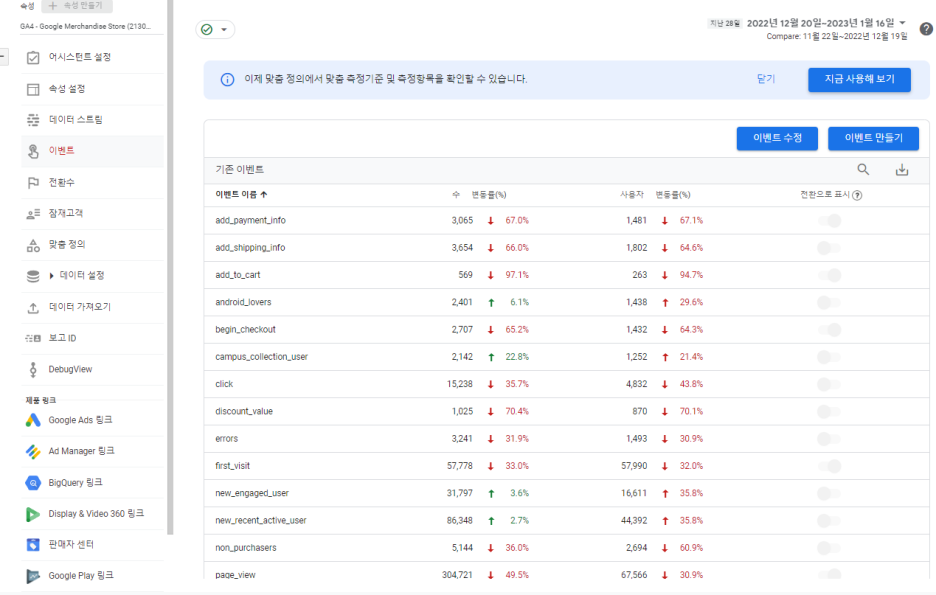This screenshot has width=936, height=595.
Task: Toggle conversion for begin_checkout
Action: 829,329
